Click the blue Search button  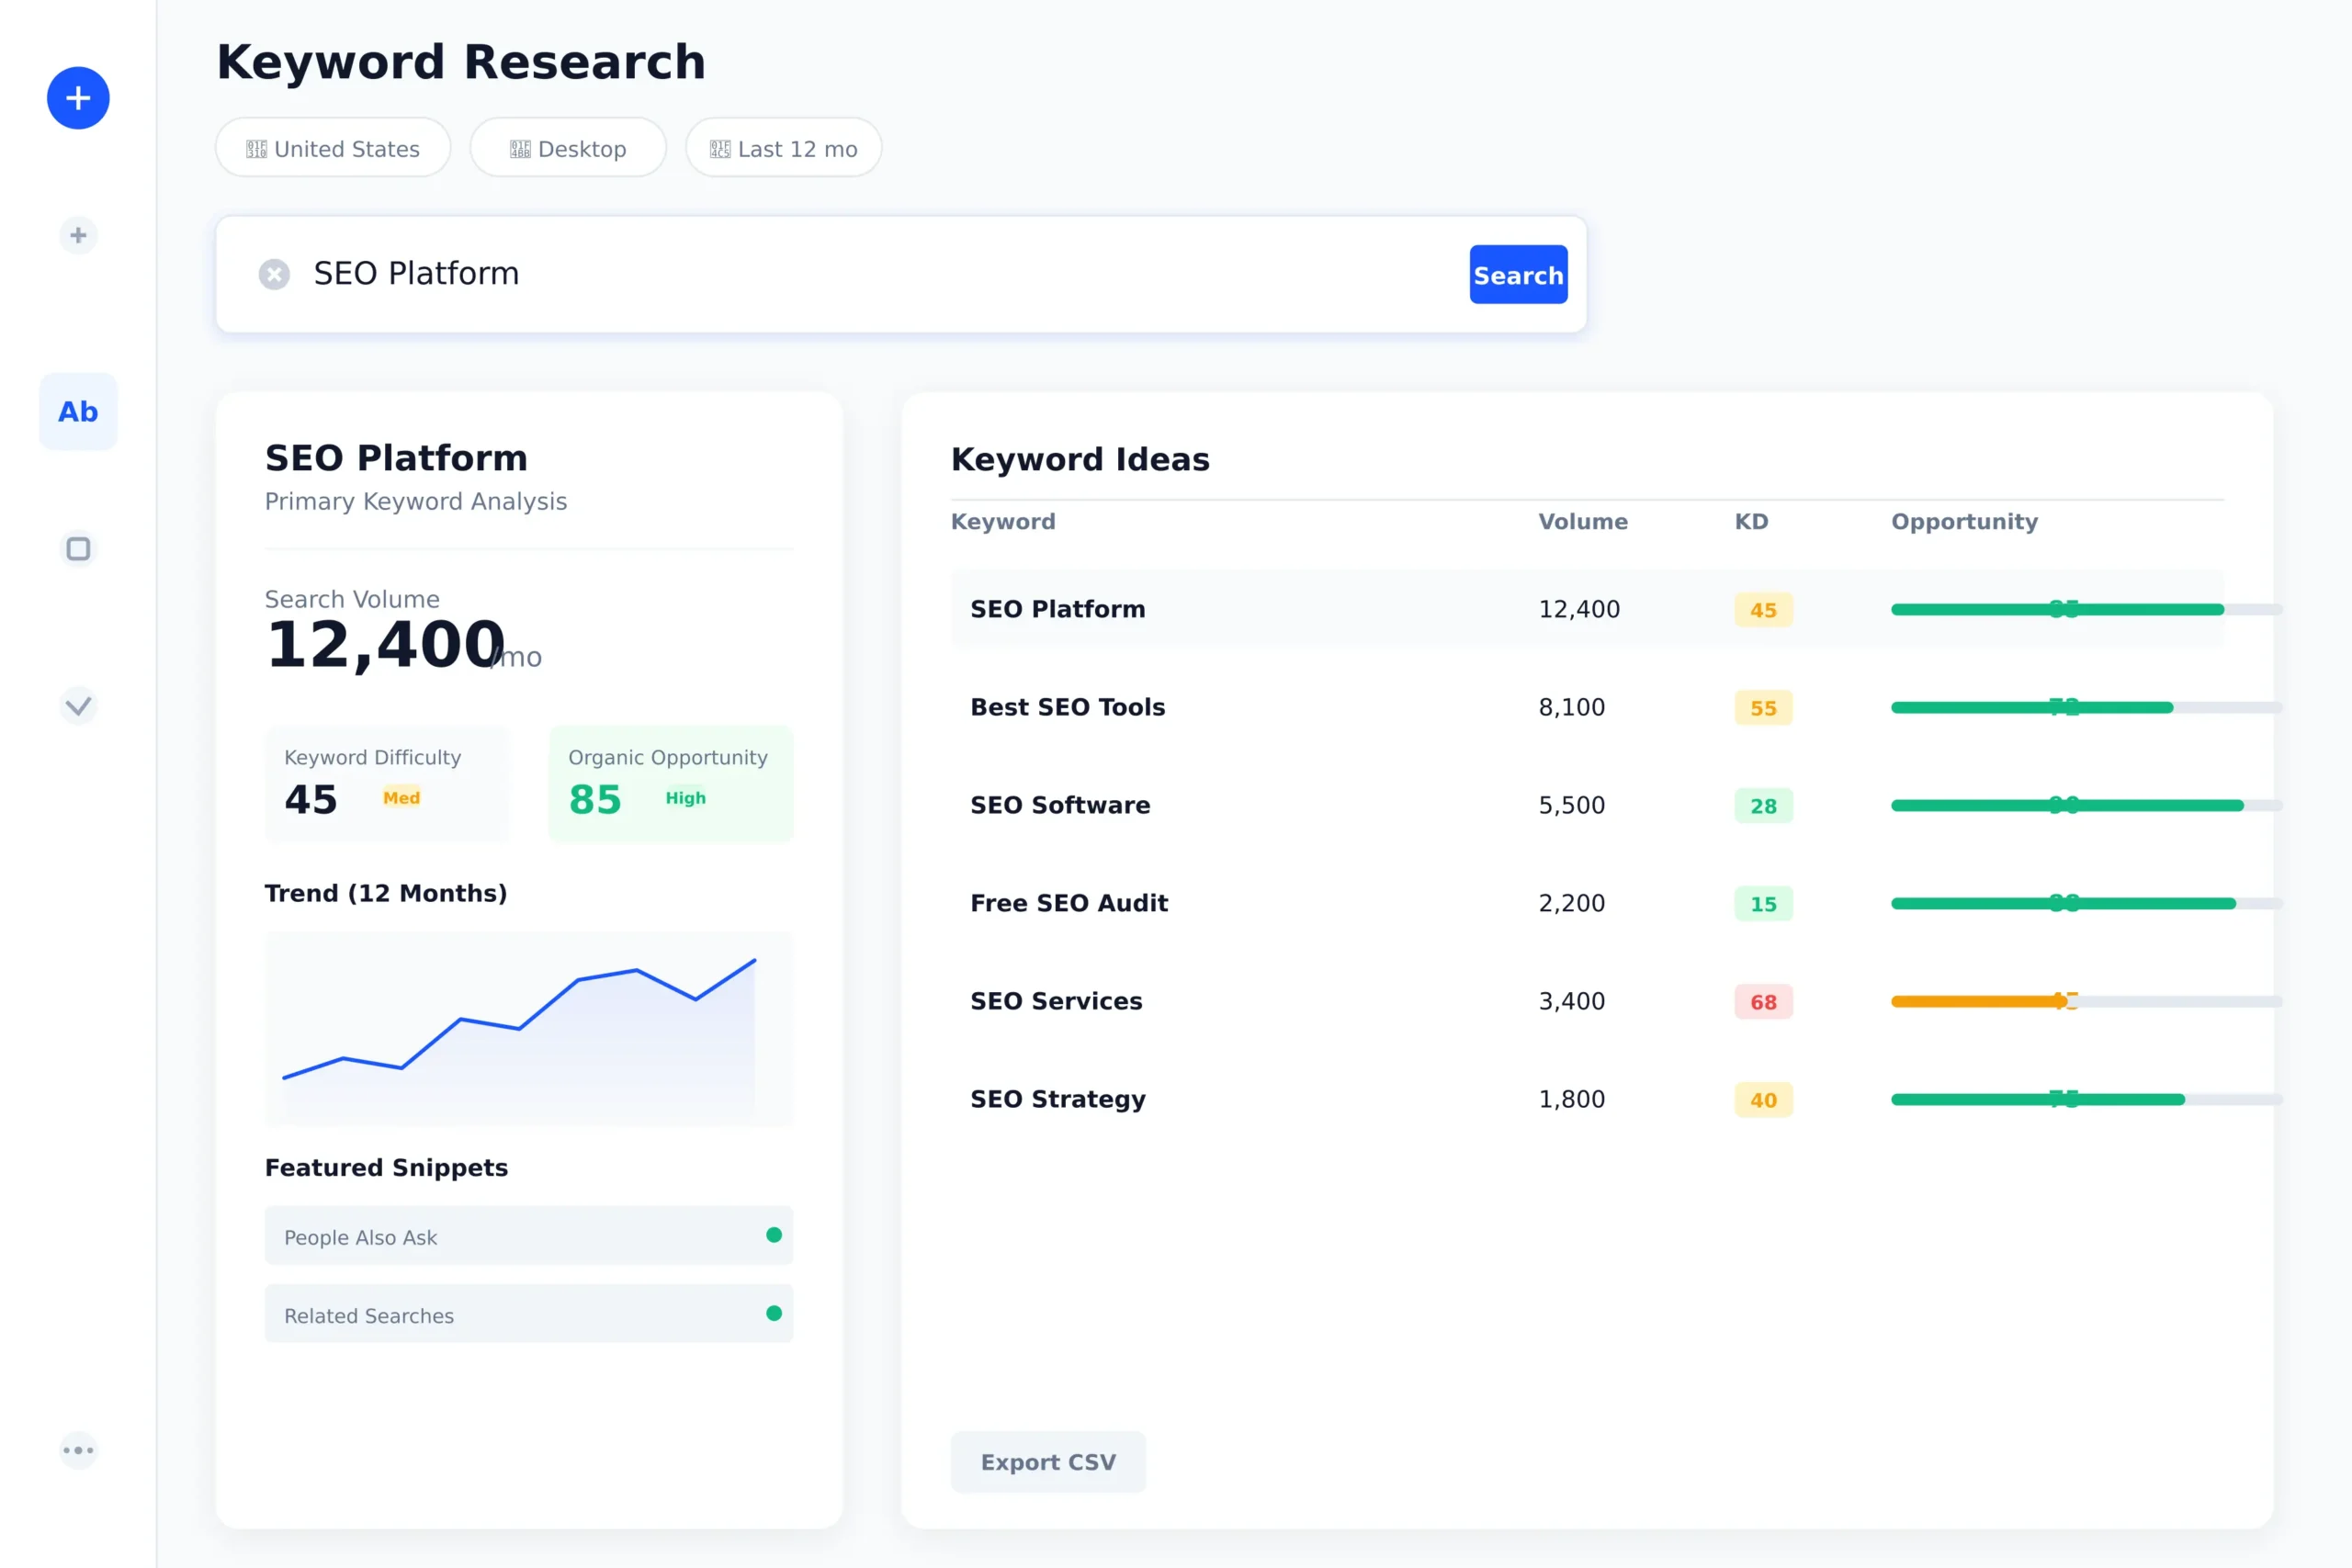coord(1518,274)
